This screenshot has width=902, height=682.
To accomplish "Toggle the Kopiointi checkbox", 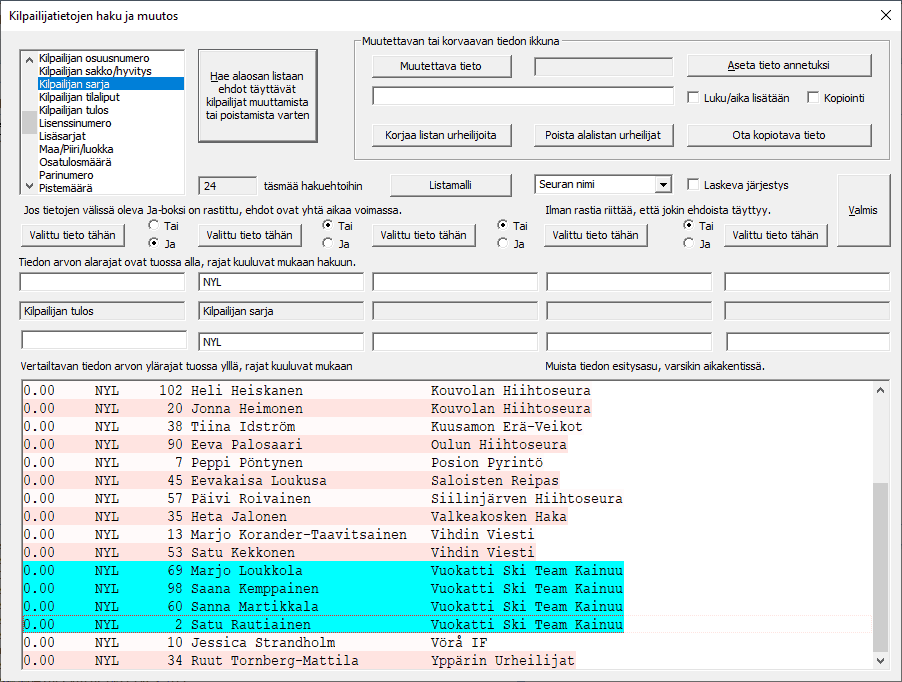I will click(x=813, y=98).
